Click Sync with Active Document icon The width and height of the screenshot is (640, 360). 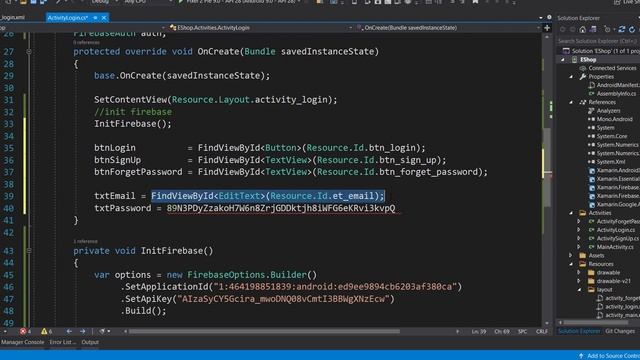[622, 29]
